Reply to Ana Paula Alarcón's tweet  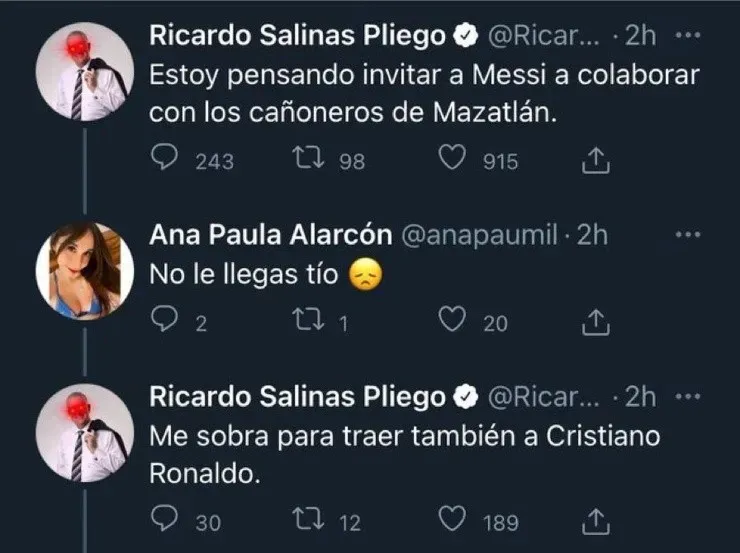point(163,320)
